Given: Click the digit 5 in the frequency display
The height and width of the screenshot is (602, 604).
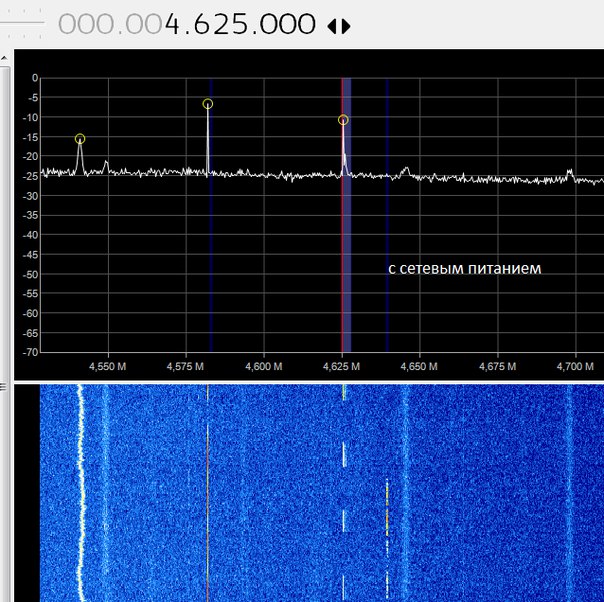Looking at the screenshot, I should (240, 24).
